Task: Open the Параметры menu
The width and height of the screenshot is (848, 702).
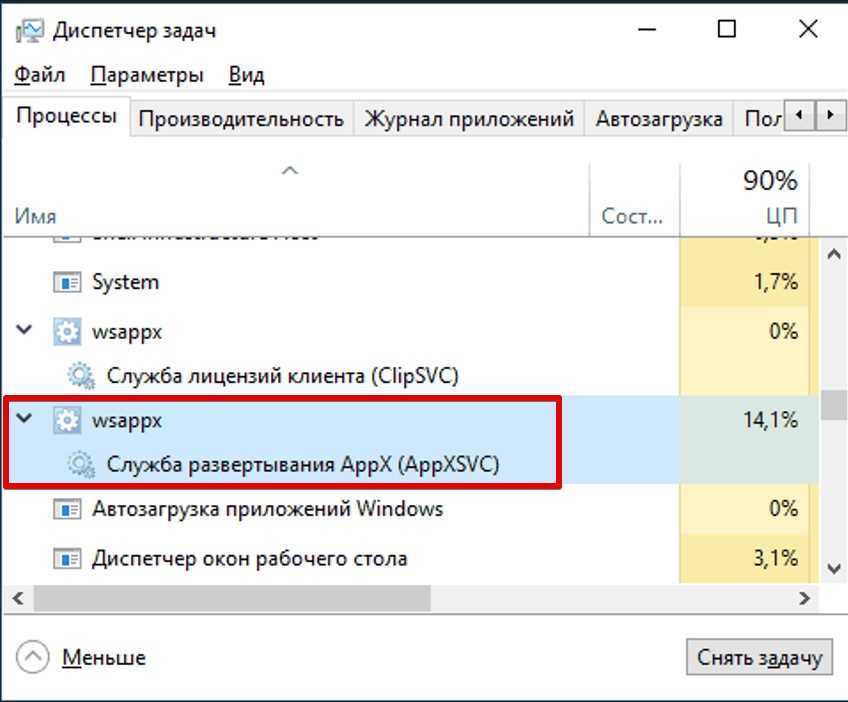Action: pyautogui.click(x=147, y=75)
